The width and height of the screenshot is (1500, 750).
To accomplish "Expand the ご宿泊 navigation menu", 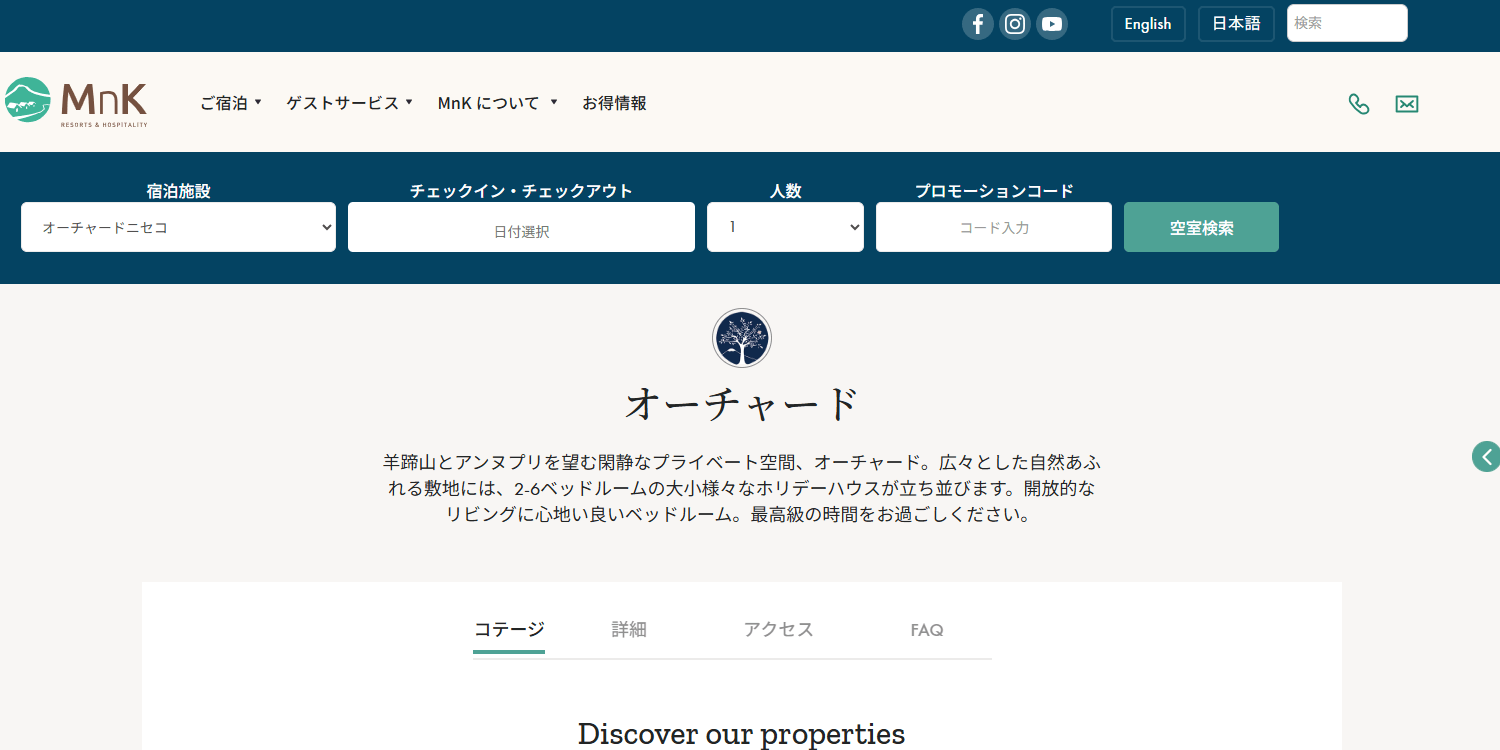I will tap(230, 103).
